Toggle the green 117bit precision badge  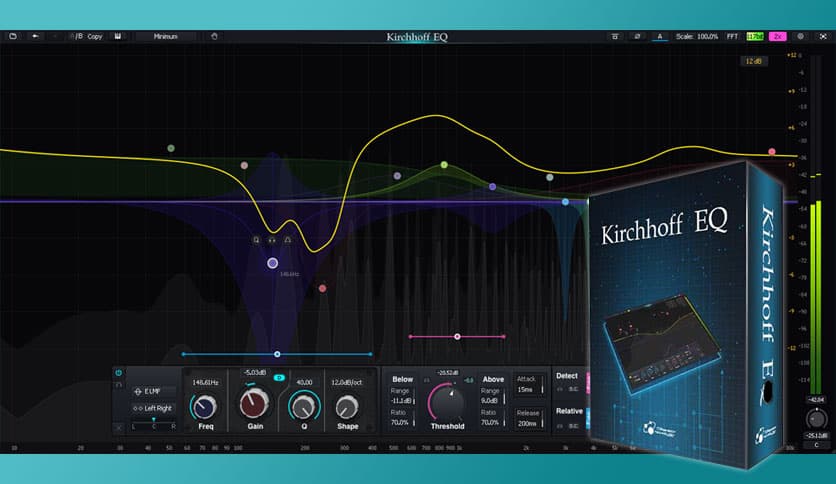(755, 36)
